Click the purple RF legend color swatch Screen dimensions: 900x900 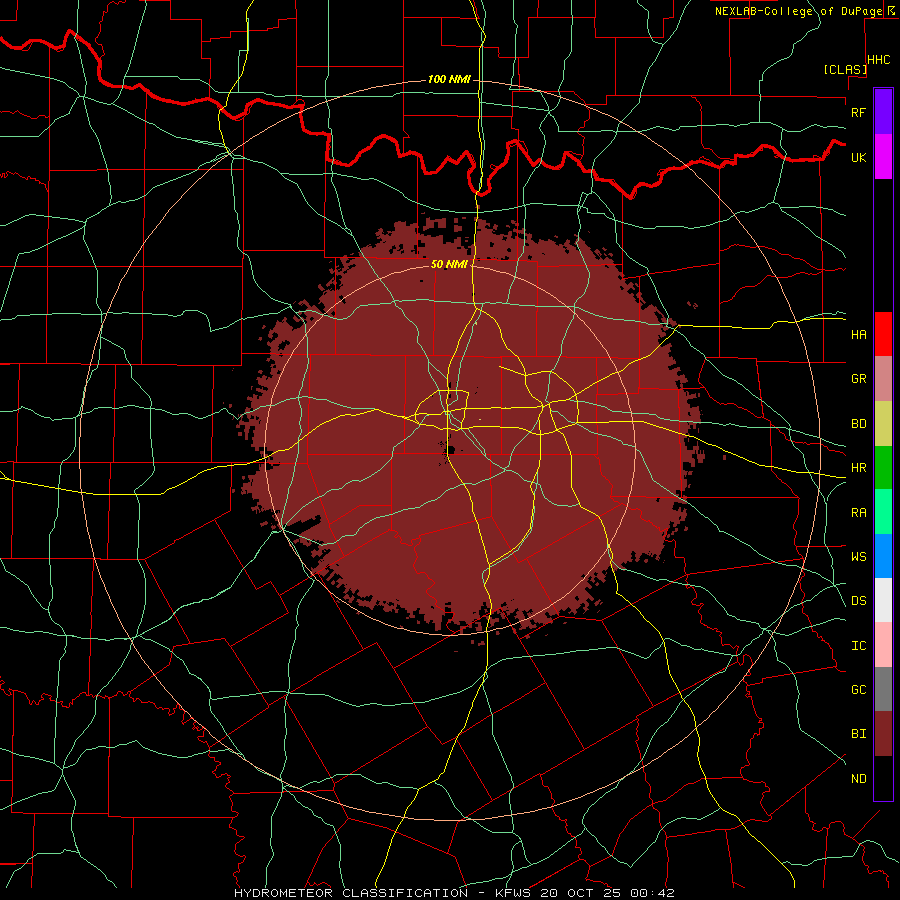[x=883, y=112]
